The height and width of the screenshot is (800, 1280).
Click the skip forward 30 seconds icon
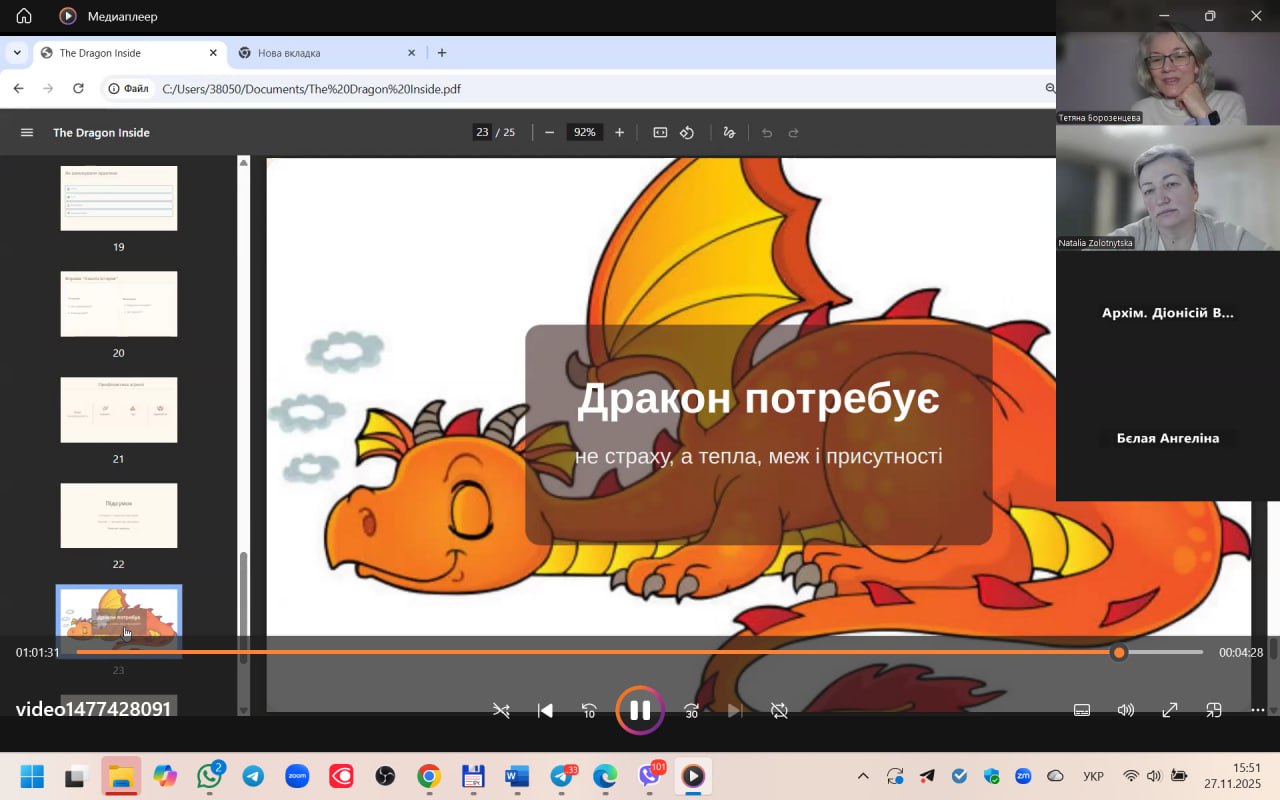[x=691, y=710]
